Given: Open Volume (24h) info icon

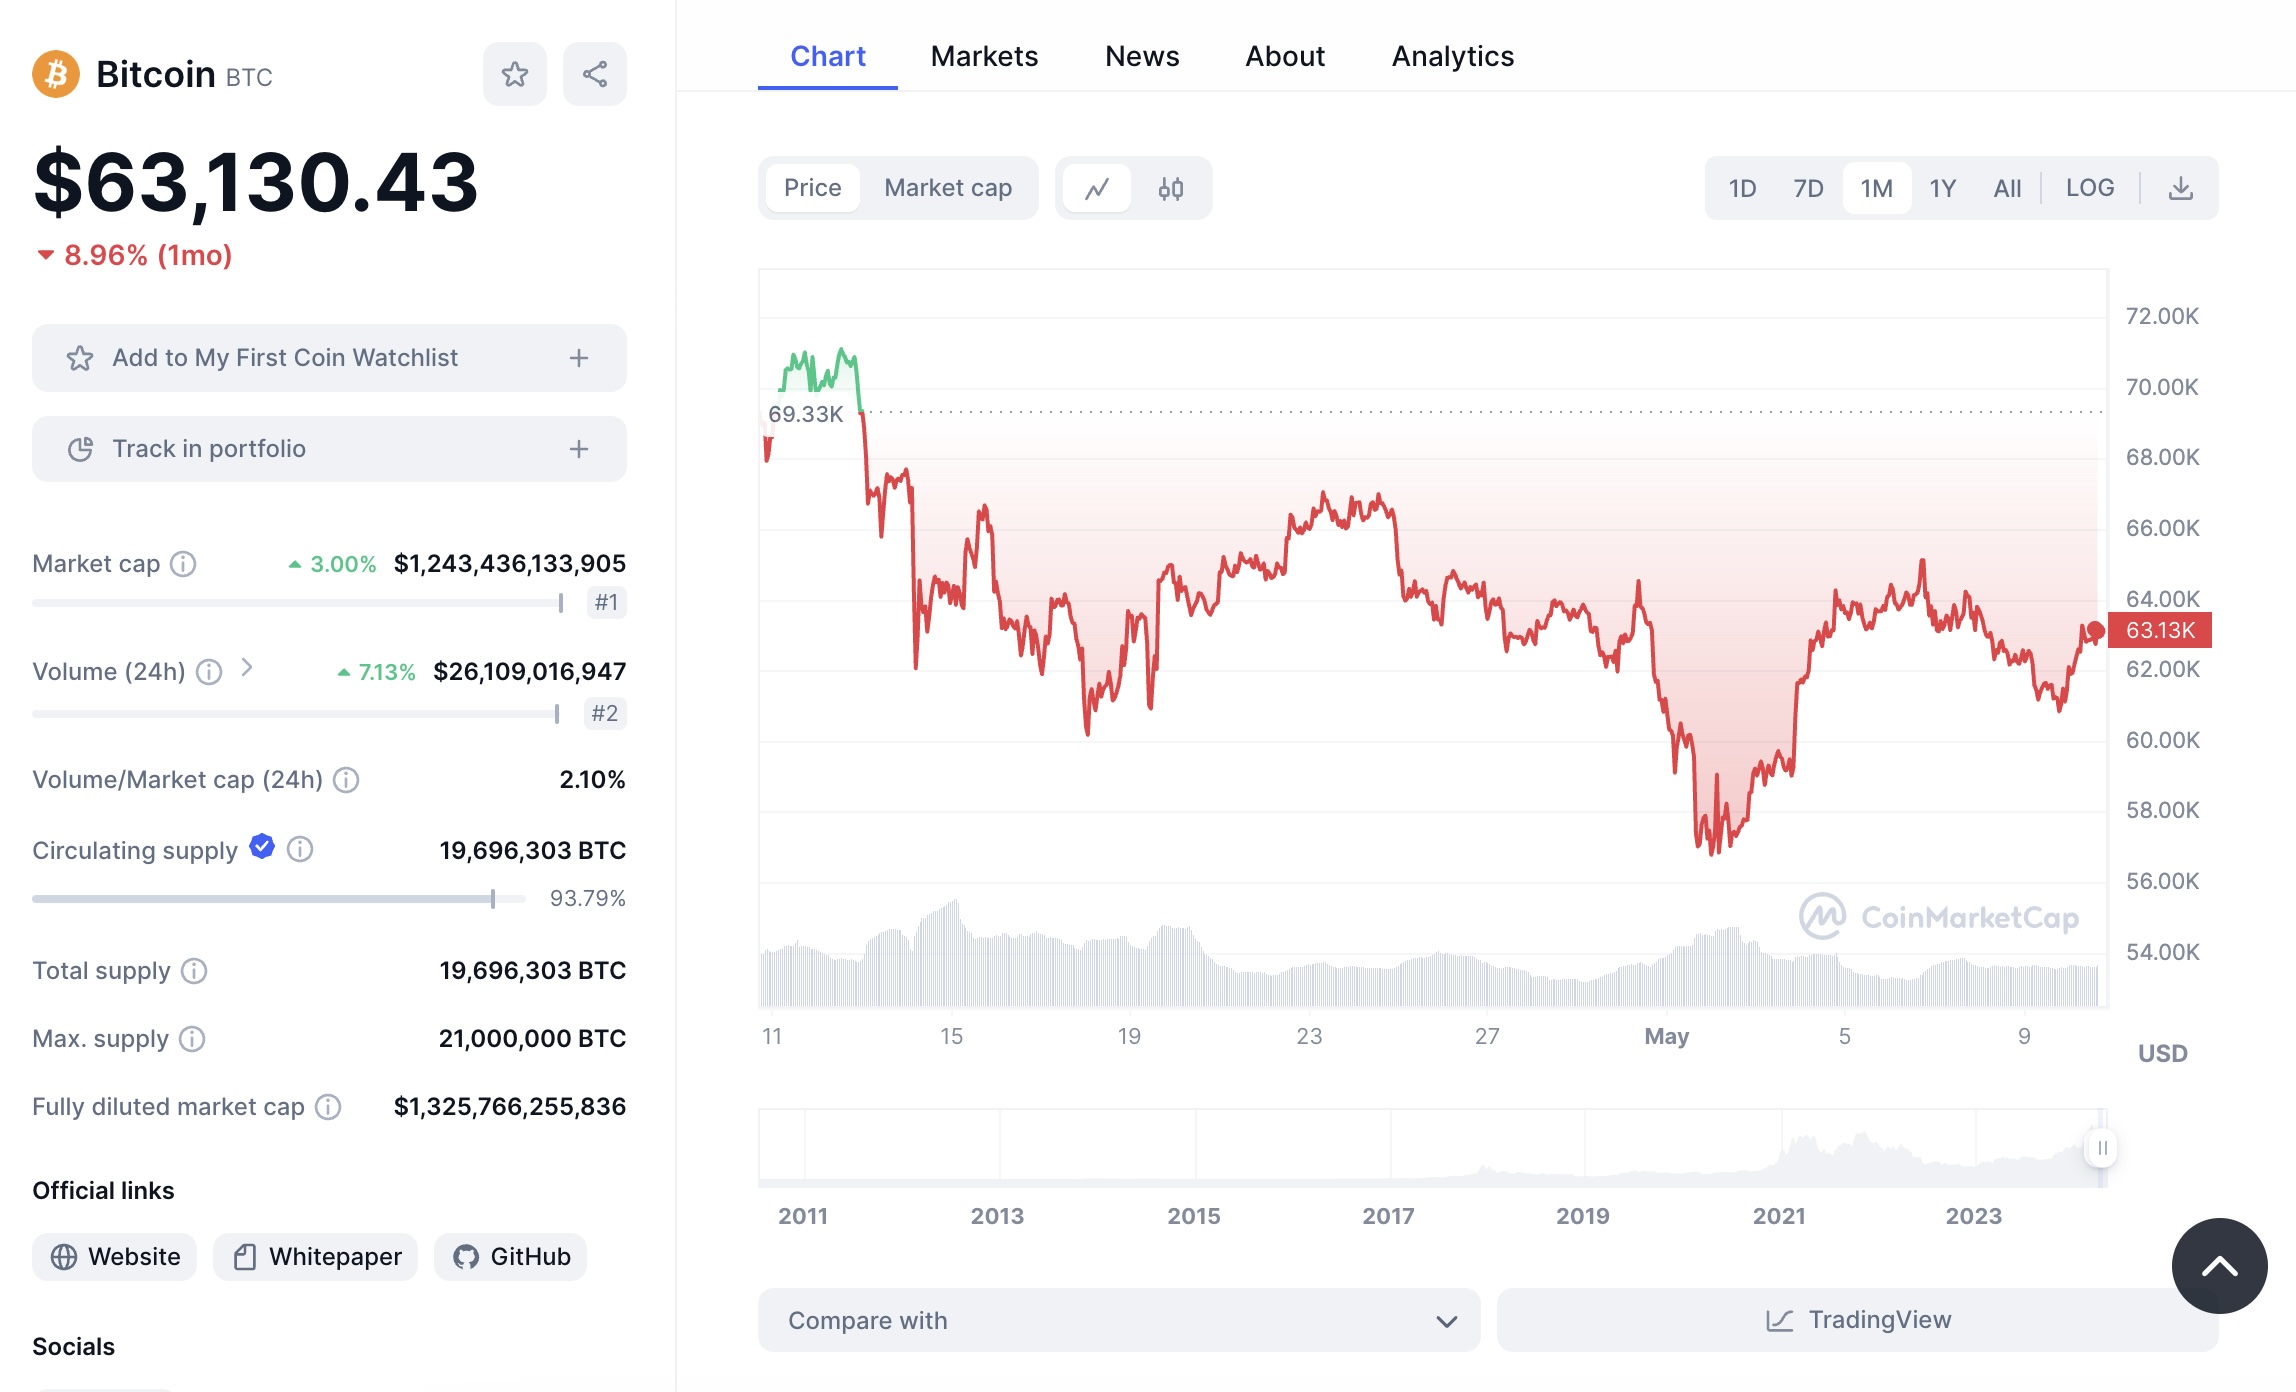Looking at the screenshot, I should click(209, 672).
